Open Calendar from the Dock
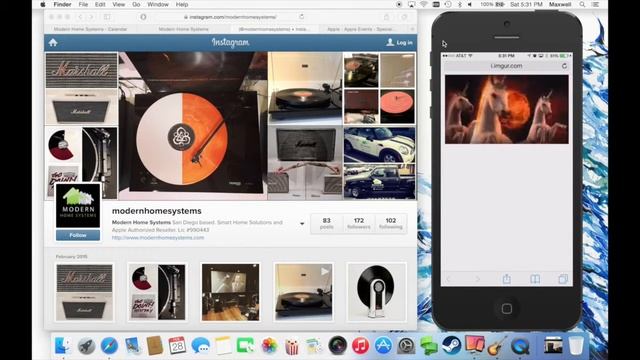The image size is (640, 360). coord(177,346)
